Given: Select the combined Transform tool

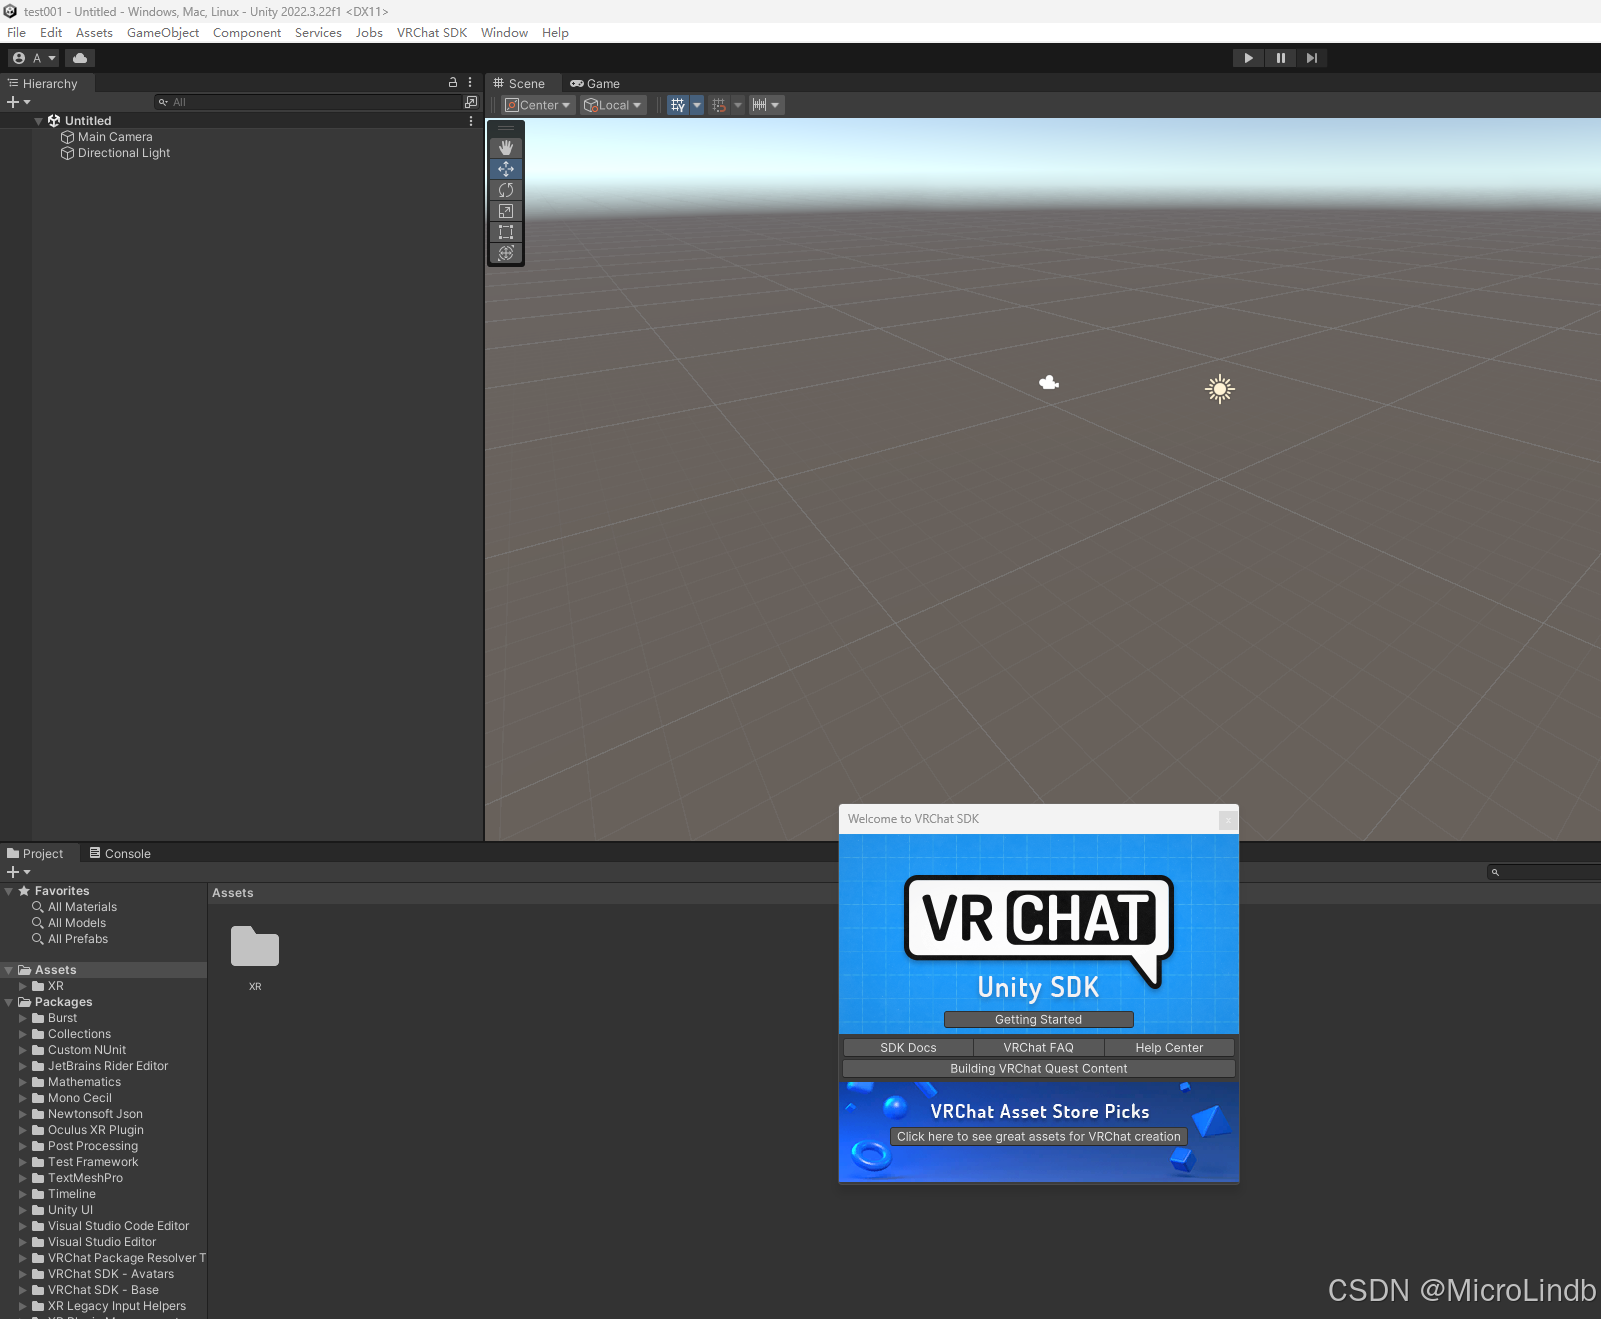Looking at the screenshot, I should point(506,253).
